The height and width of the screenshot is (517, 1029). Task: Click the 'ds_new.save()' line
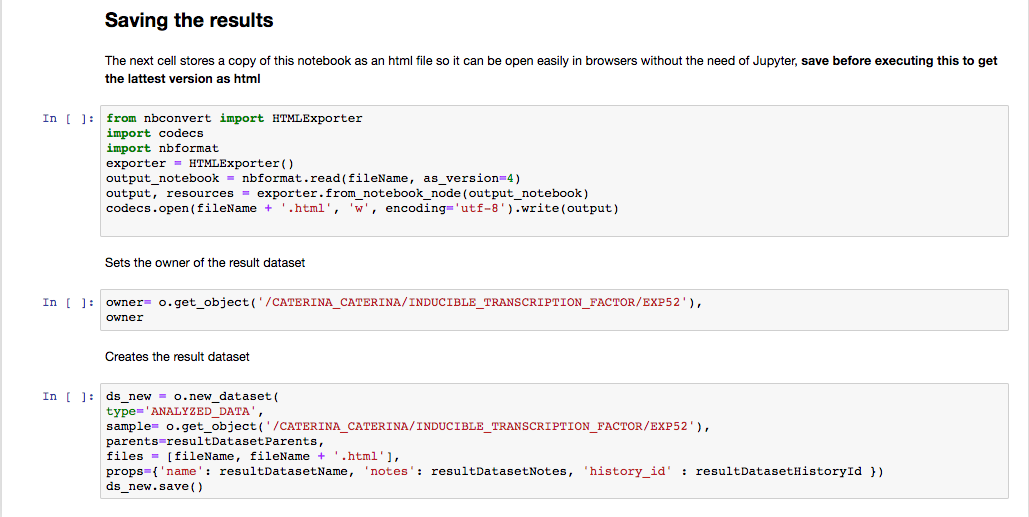(154, 486)
